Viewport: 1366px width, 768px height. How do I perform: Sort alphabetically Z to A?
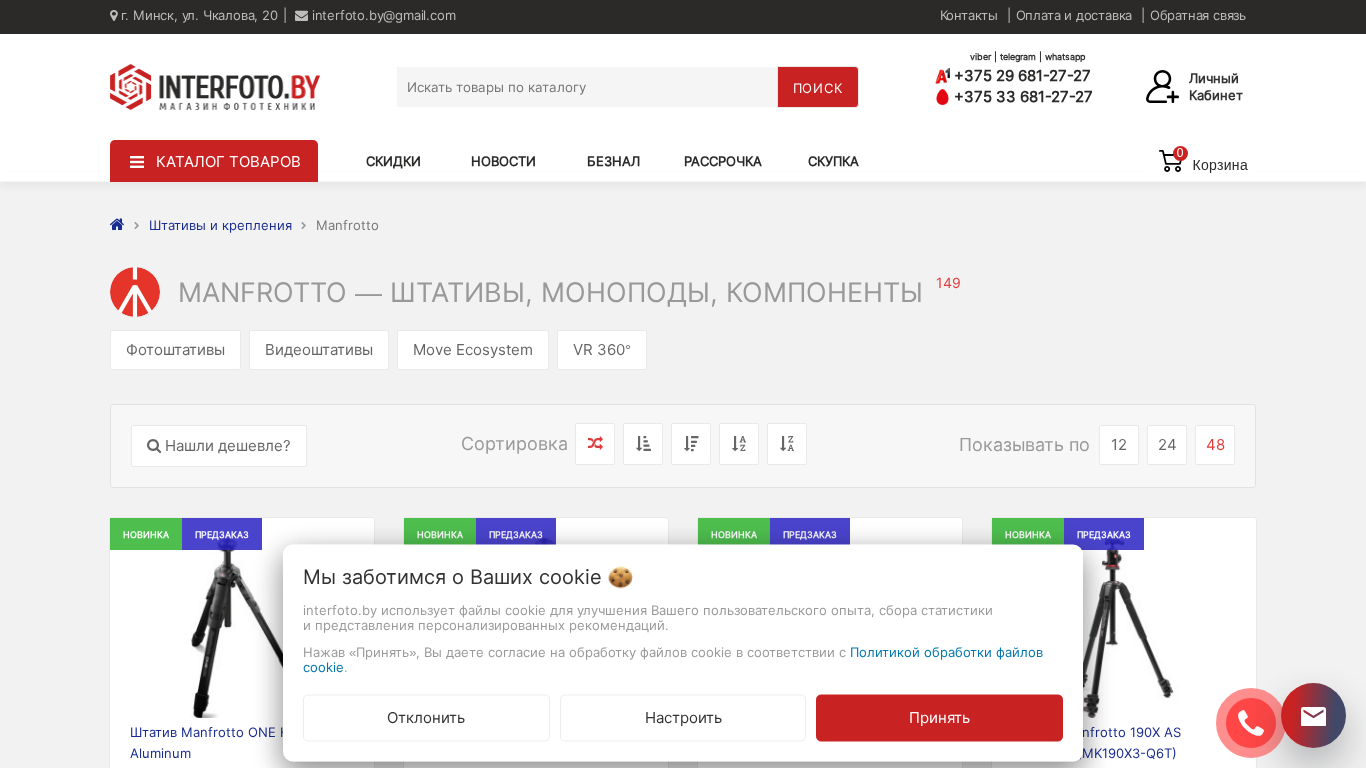coord(787,444)
